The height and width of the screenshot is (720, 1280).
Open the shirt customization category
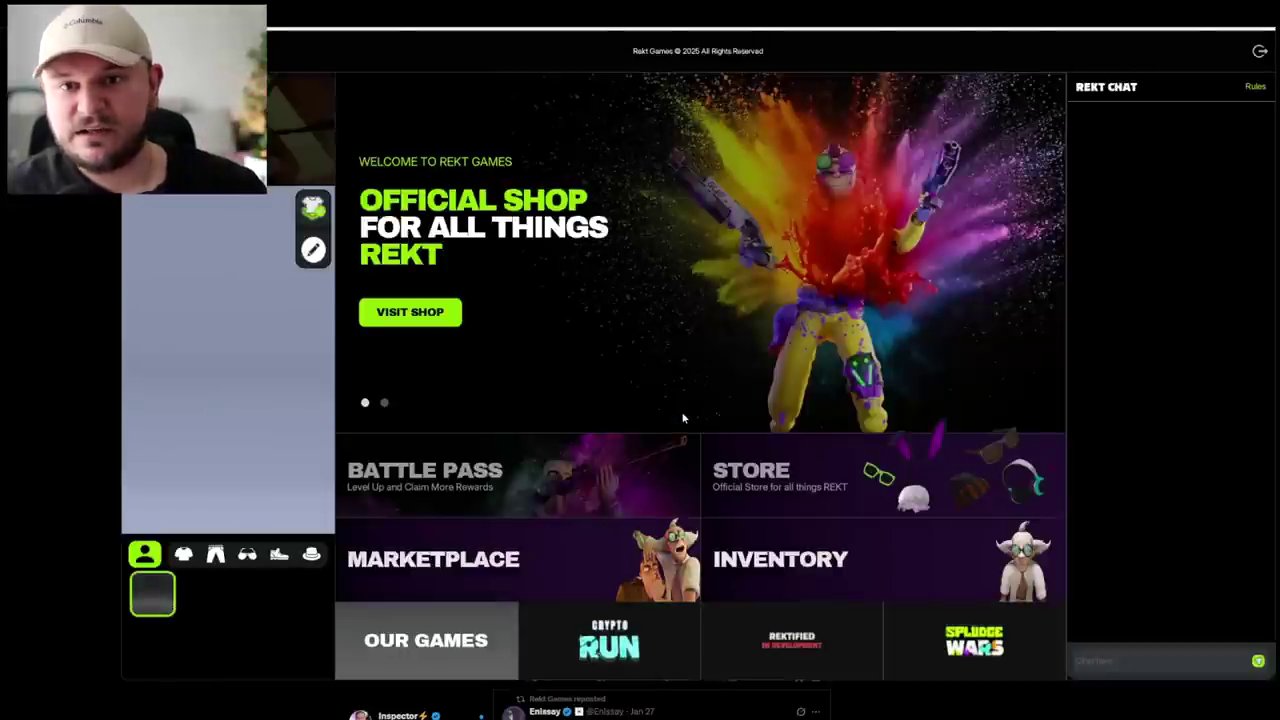(184, 554)
